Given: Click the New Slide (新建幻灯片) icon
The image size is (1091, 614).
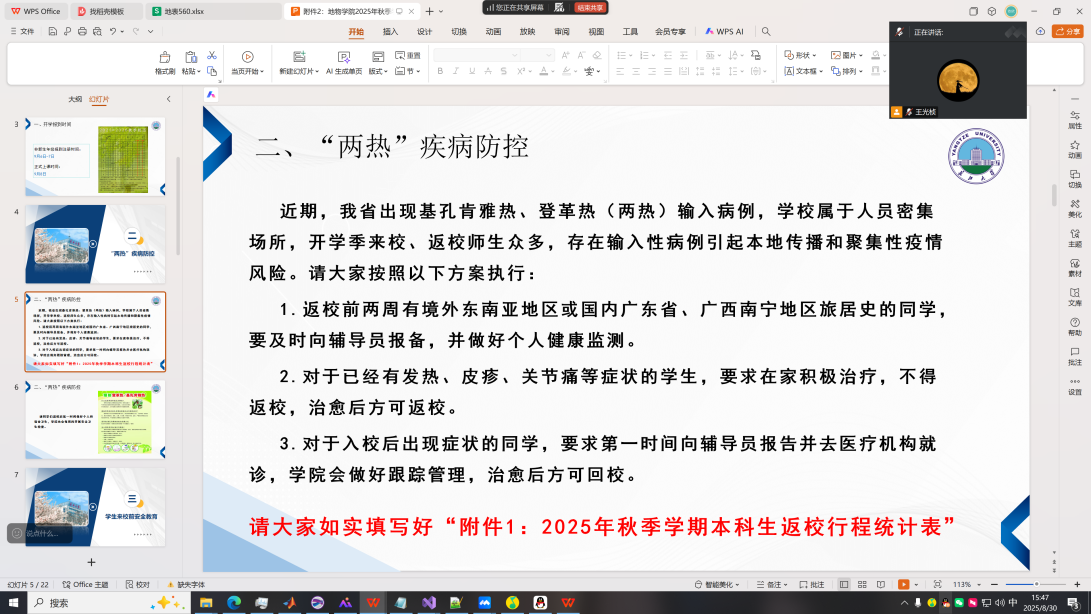Looking at the screenshot, I should [x=297, y=58].
